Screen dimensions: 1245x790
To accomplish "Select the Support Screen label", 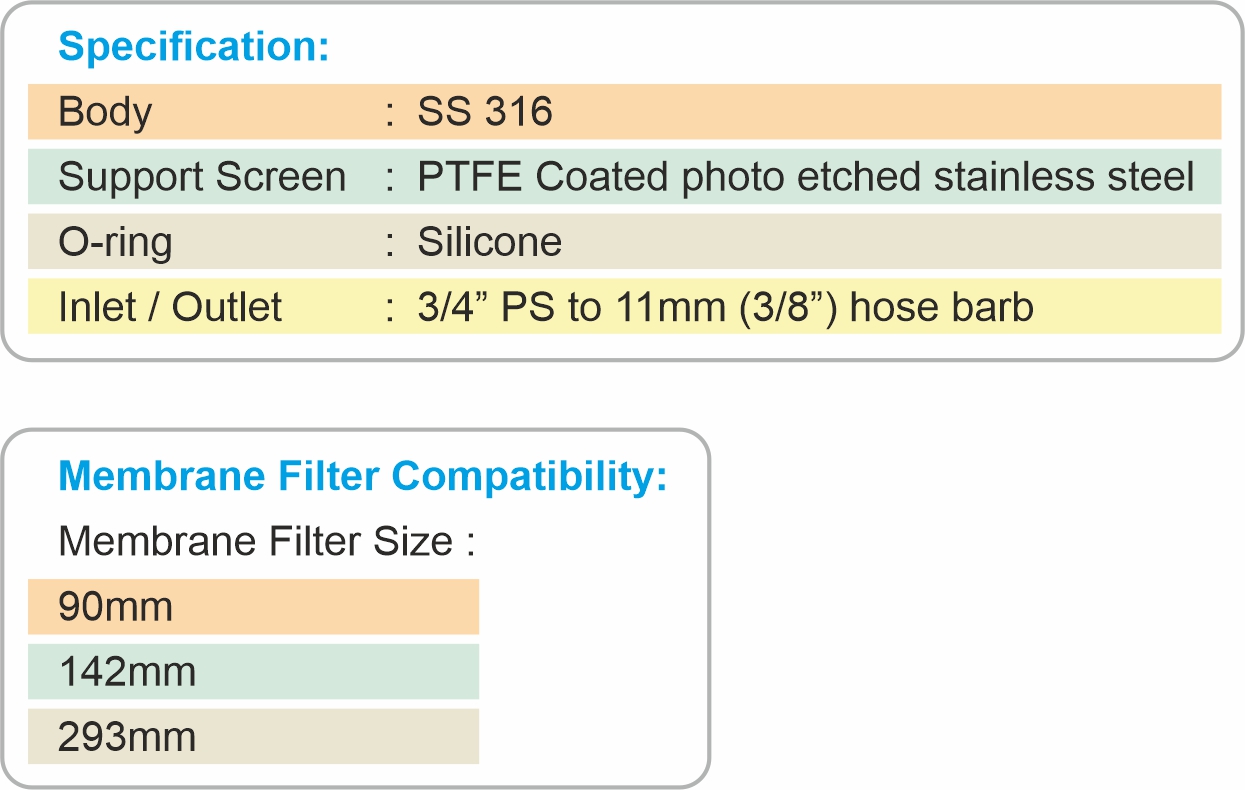I will pyautogui.click(x=202, y=177).
